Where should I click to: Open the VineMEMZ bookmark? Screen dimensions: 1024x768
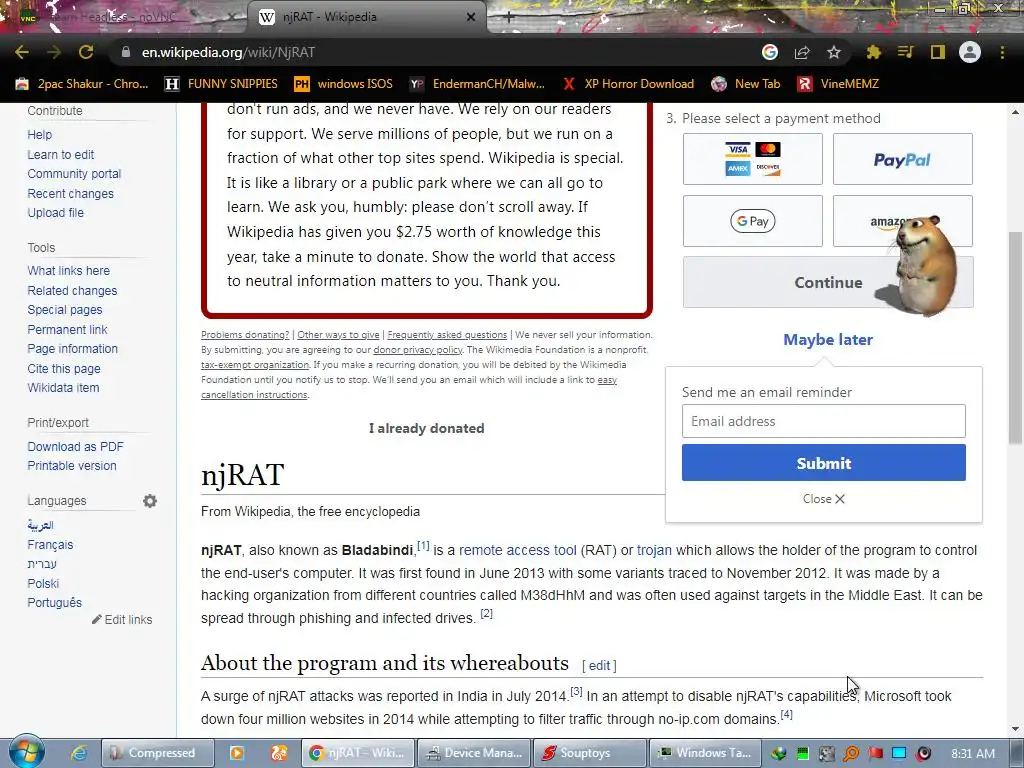[x=839, y=84]
